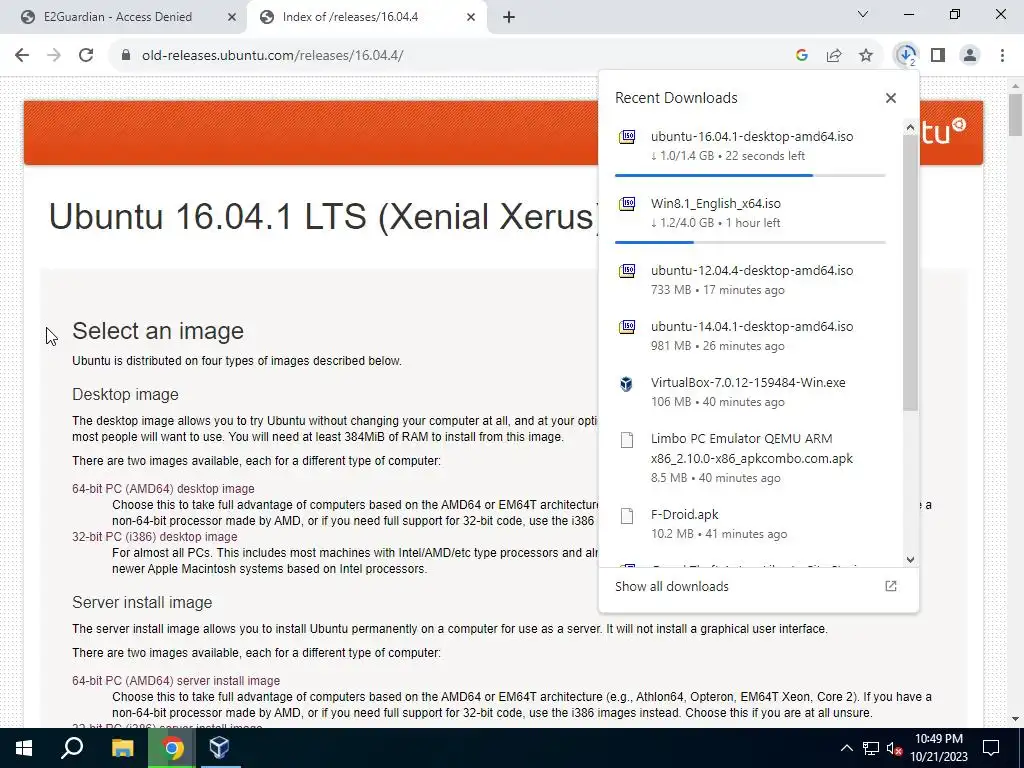Viewport: 1024px width, 768px height.
Task: Open the side panel icon
Action: click(x=938, y=56)
